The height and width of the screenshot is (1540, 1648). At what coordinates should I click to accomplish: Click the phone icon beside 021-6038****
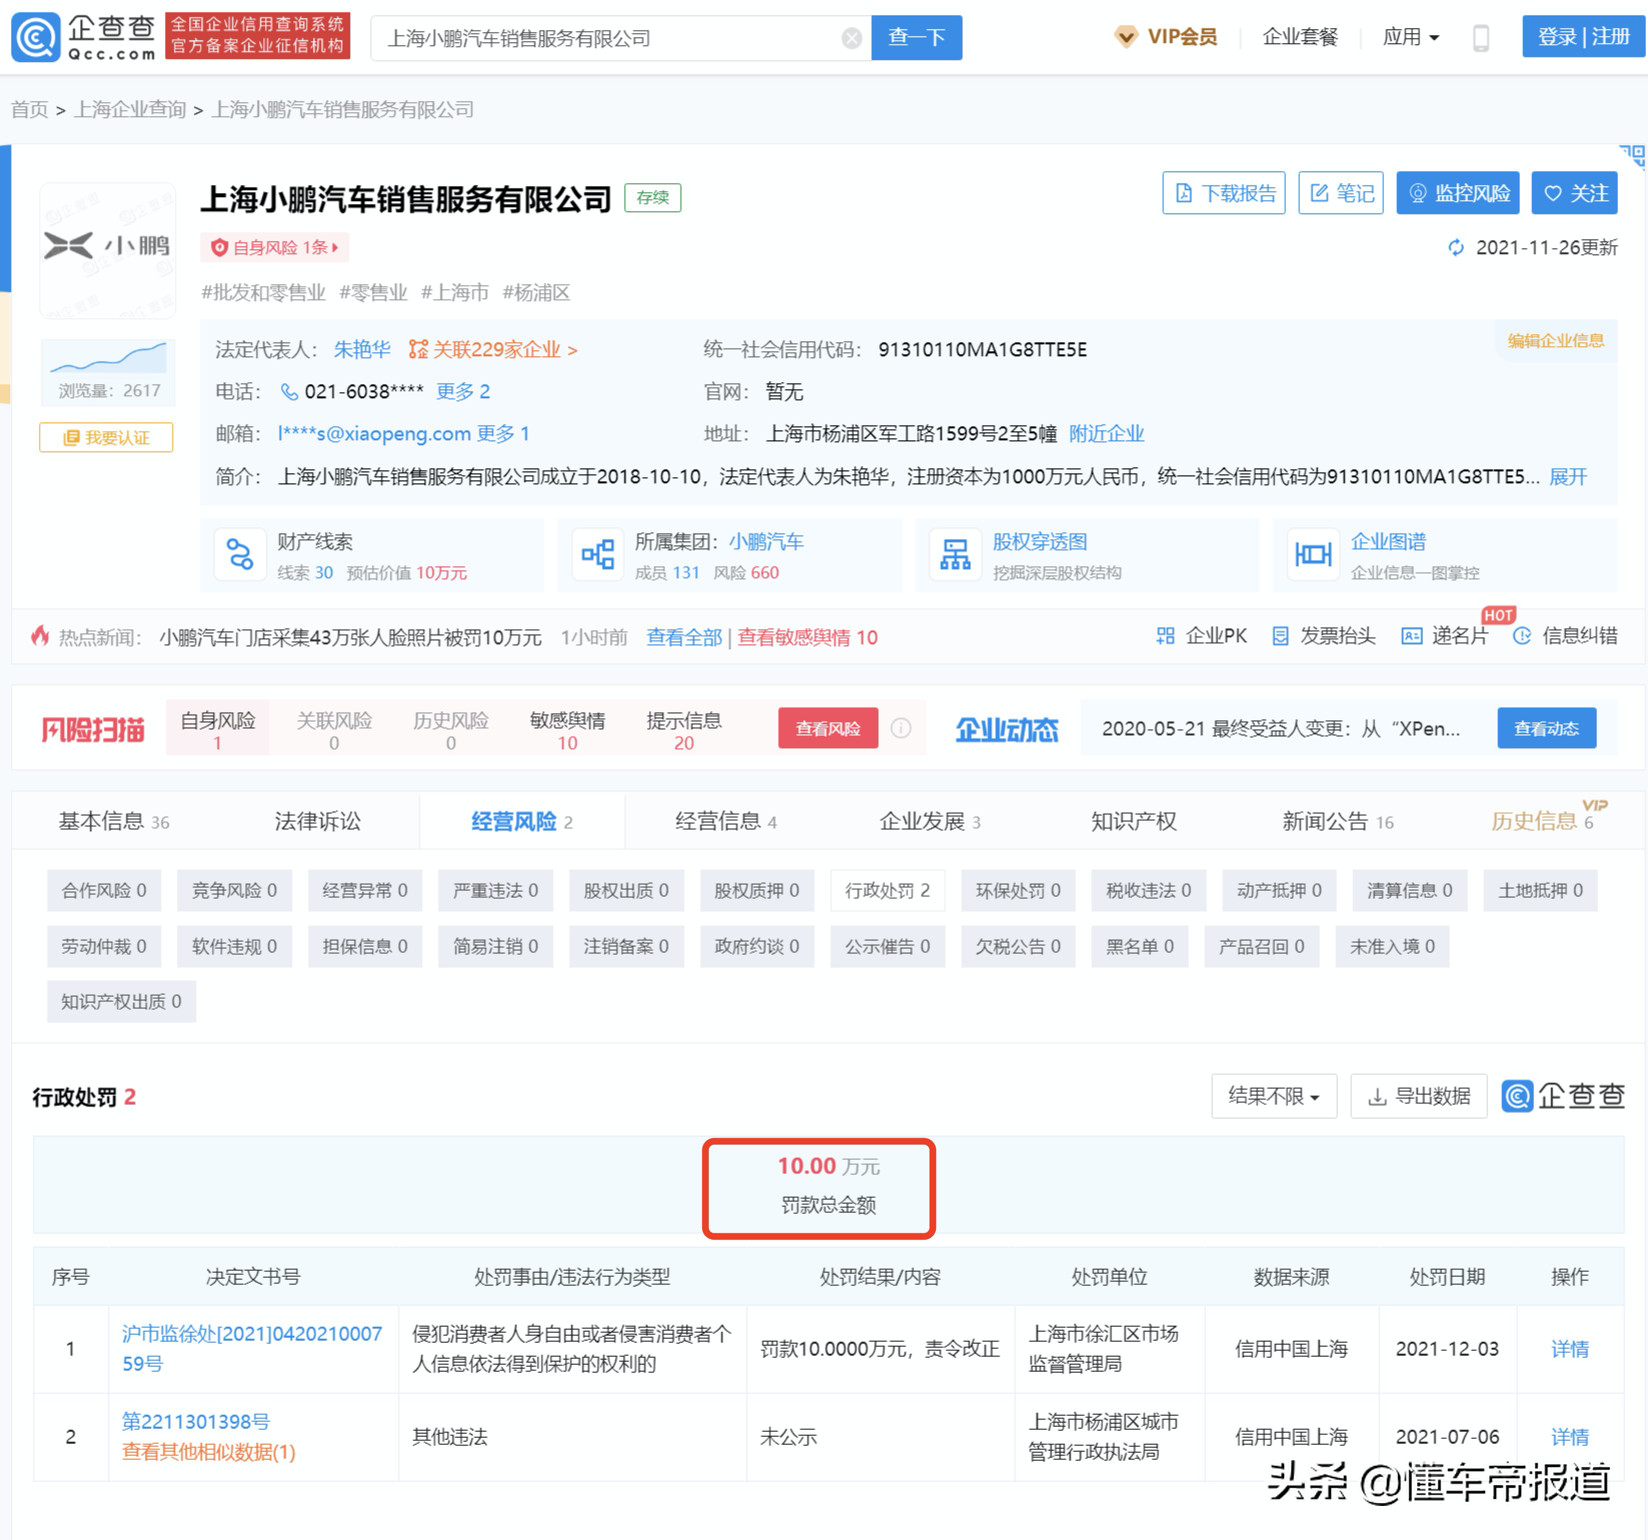coord(289,392)
